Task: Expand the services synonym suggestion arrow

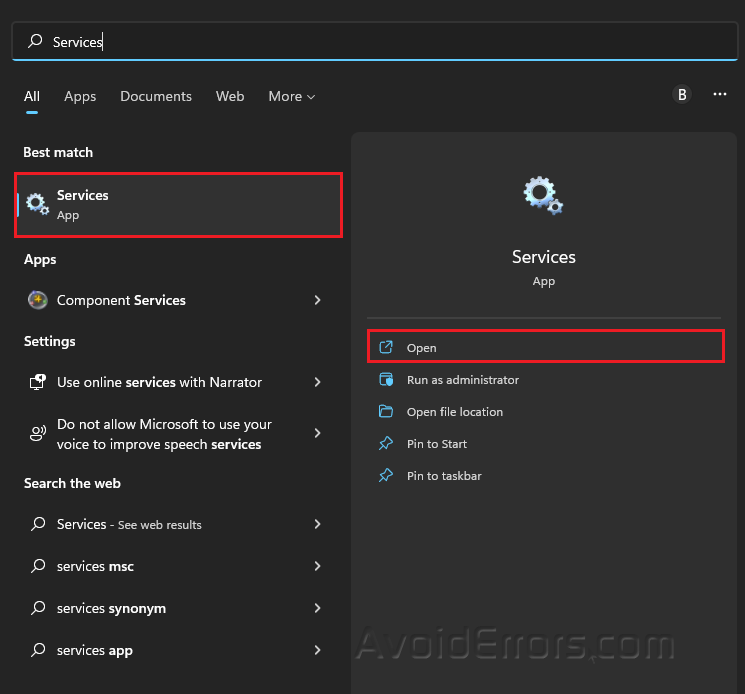Action: point(318,608)
